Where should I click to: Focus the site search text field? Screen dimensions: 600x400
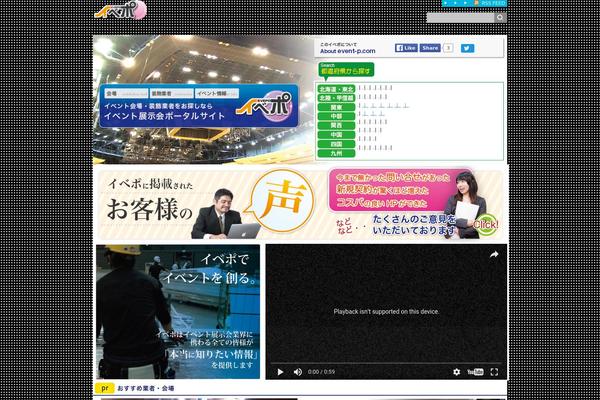pyautogui.click(x=460, y=18)
